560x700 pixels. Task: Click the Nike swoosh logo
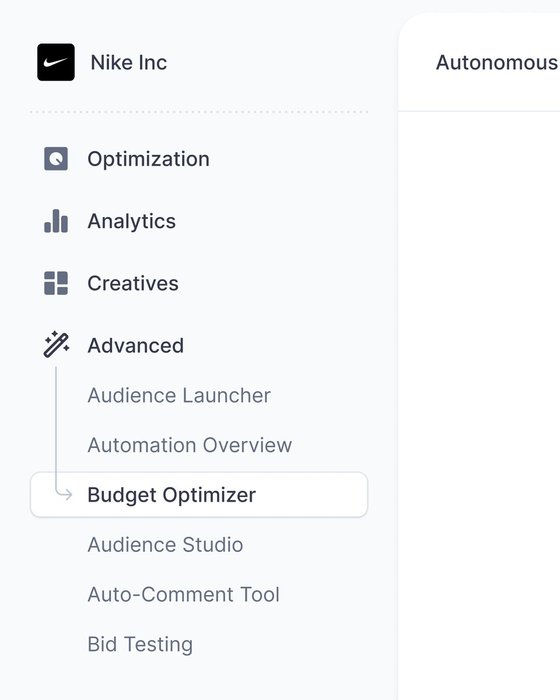coord(56,62)
